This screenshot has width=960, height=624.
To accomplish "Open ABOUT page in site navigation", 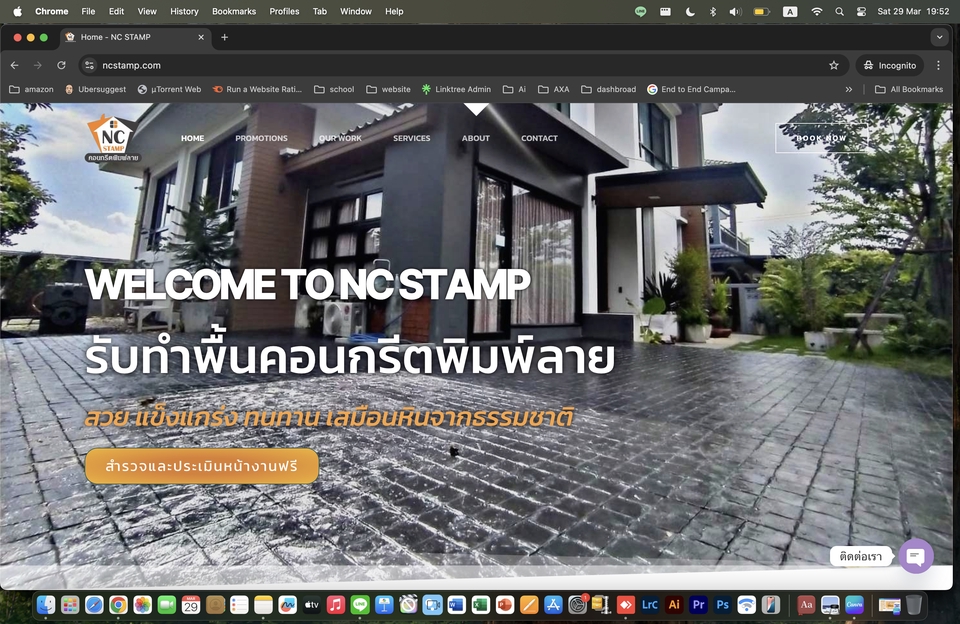I will click(476, 138).
